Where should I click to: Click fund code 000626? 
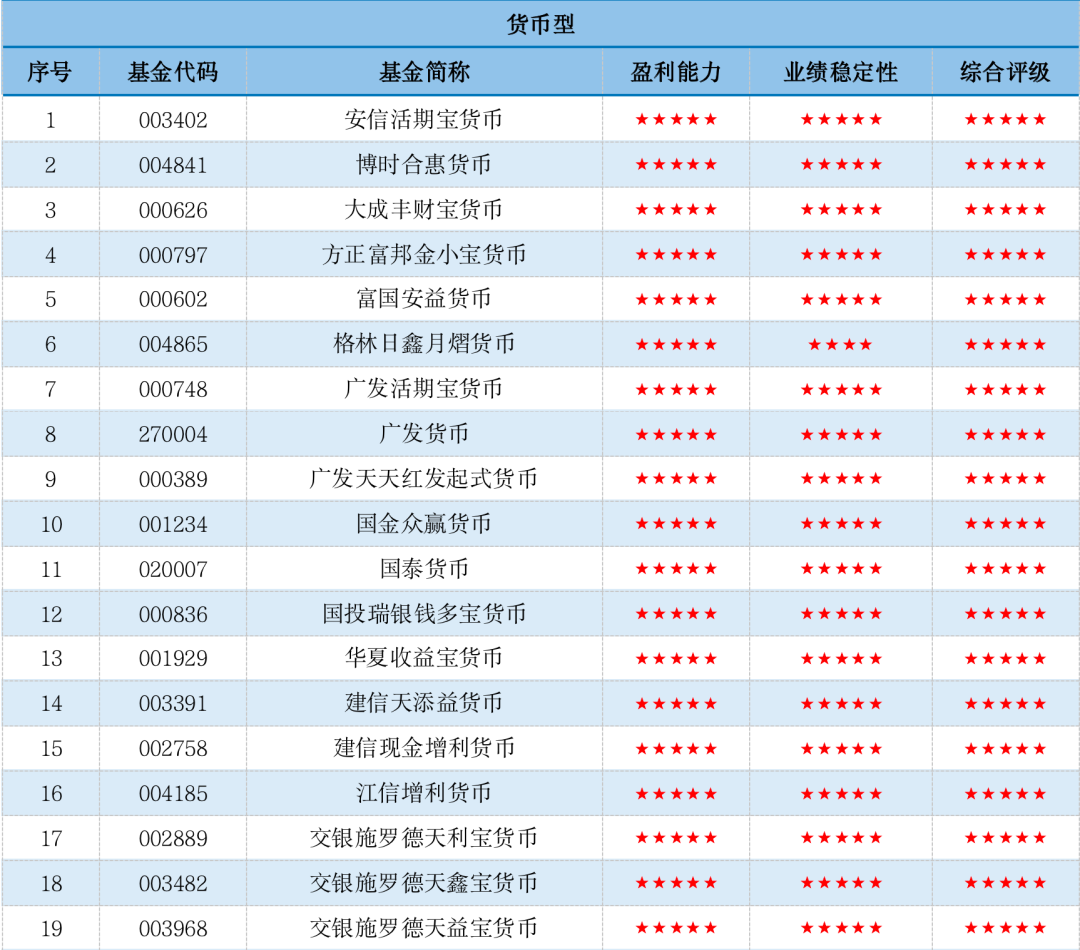pos(173,210)
